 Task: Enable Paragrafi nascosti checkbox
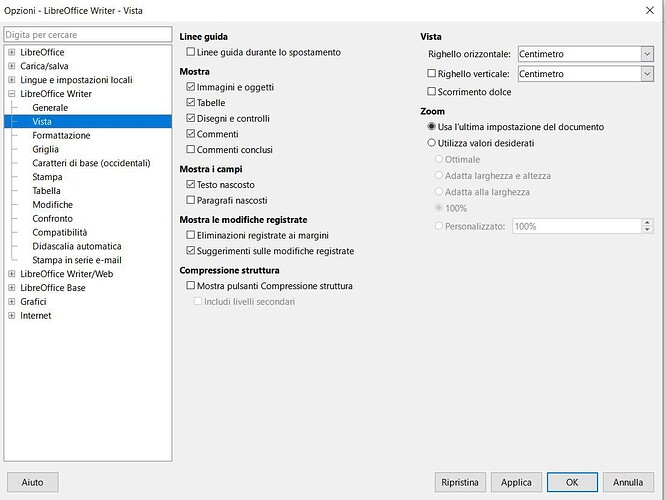pyautogui.click(x=191, y=200)
